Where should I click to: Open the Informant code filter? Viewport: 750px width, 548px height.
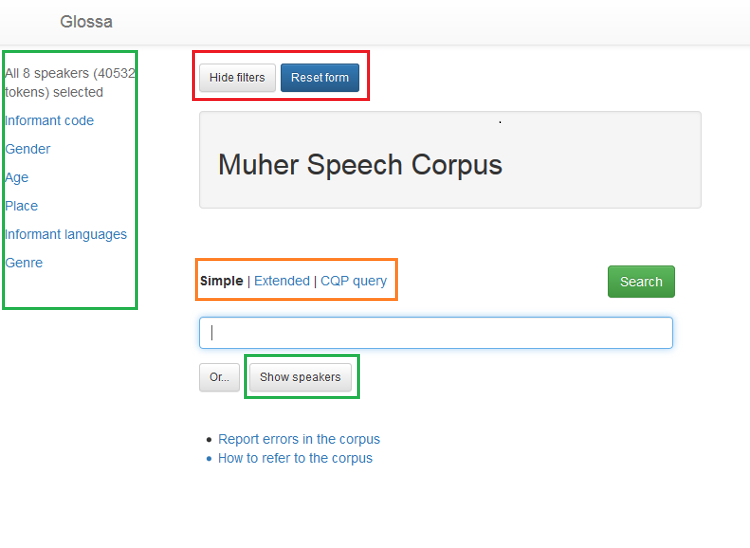49,121
